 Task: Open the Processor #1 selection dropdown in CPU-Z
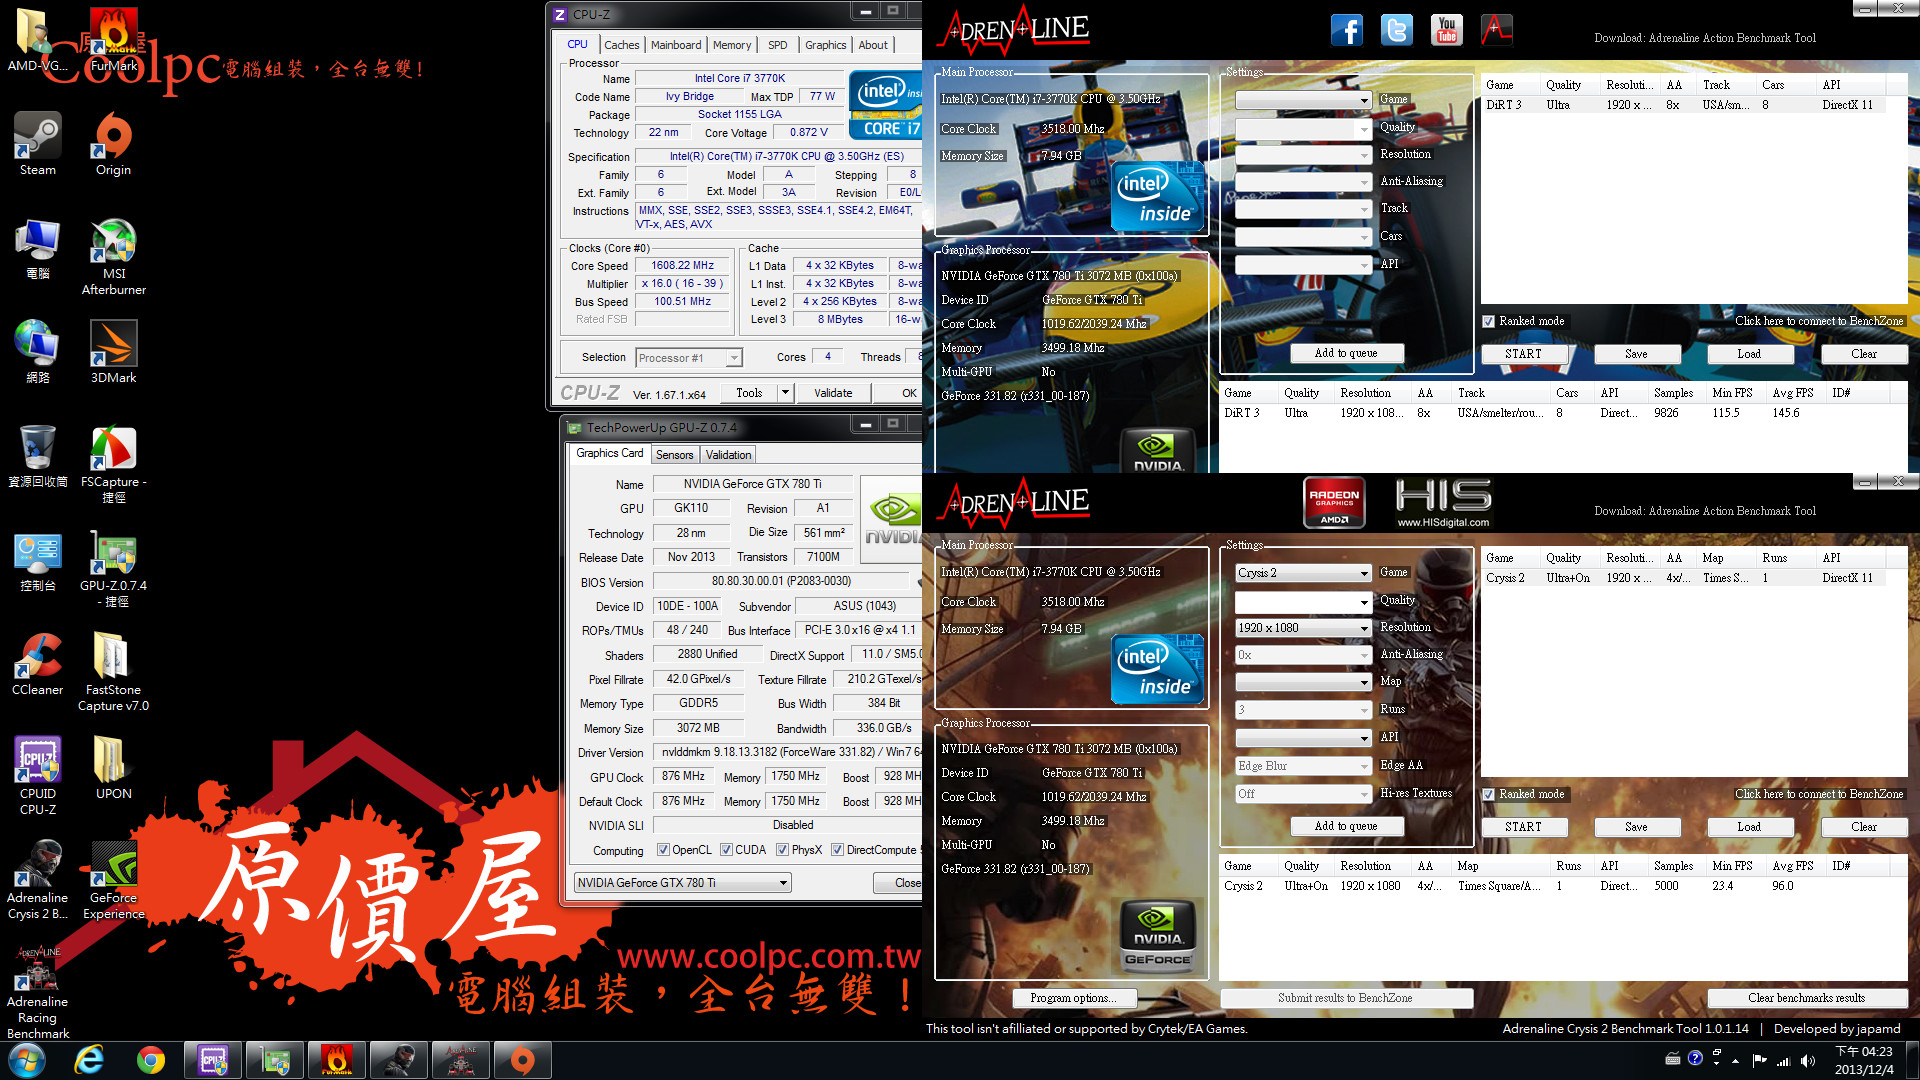click(689, 358)
